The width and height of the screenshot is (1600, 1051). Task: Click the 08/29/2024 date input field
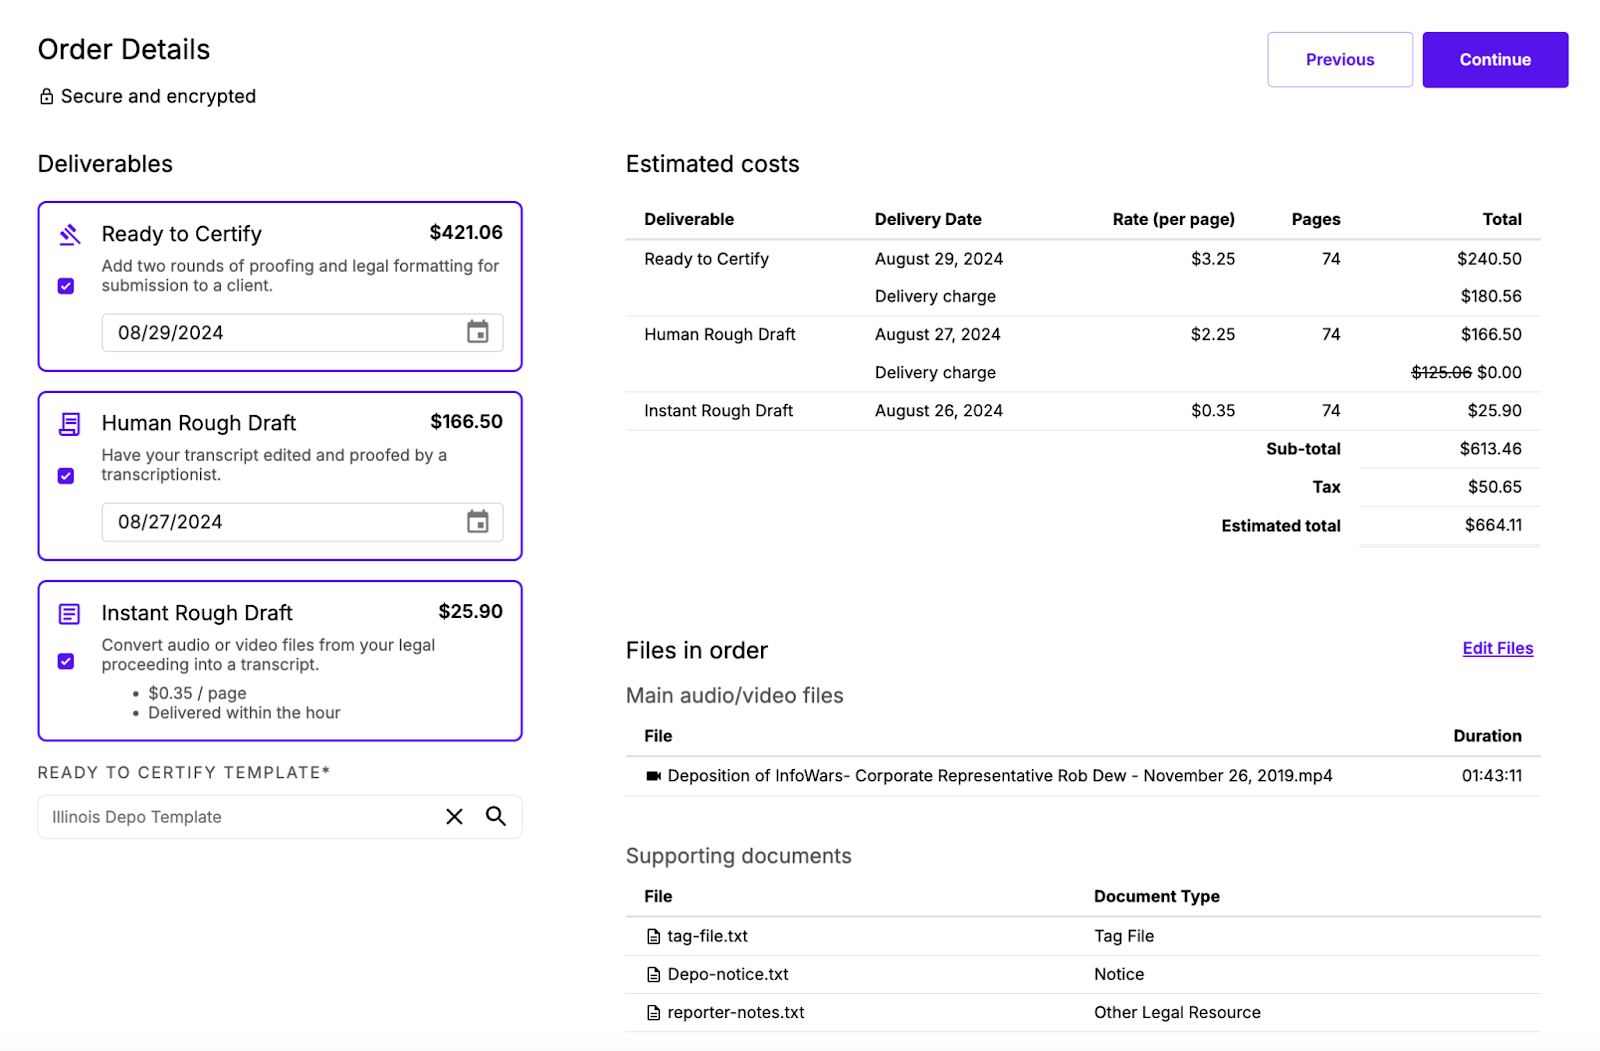[302, 332]
